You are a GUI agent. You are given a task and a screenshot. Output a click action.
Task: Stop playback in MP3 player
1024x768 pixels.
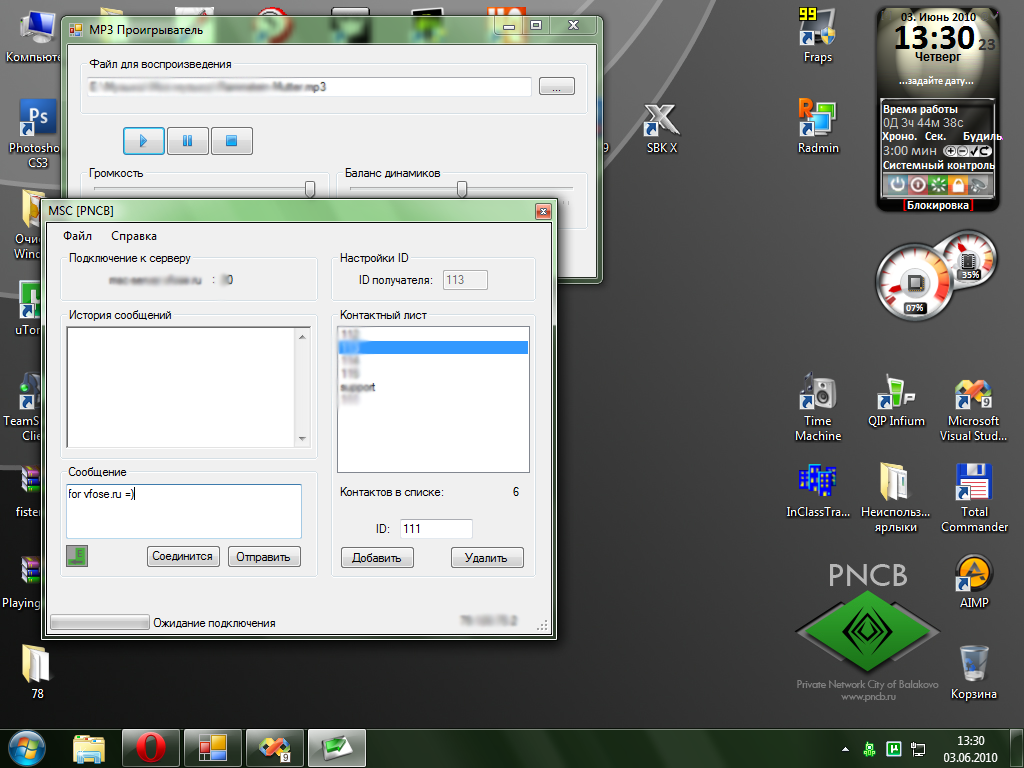point(231,141)
